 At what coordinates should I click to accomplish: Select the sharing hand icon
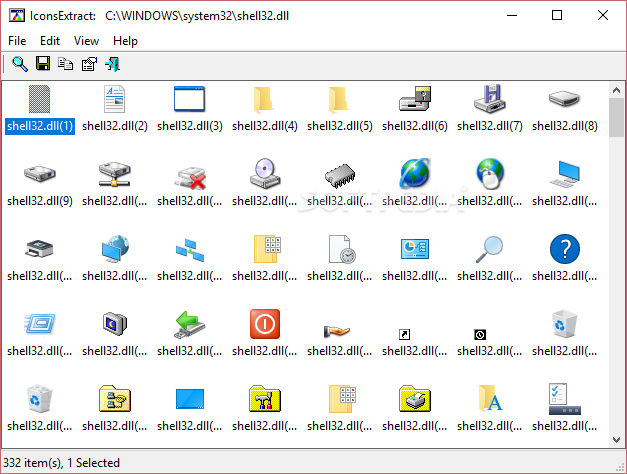(x=337, y=331)
